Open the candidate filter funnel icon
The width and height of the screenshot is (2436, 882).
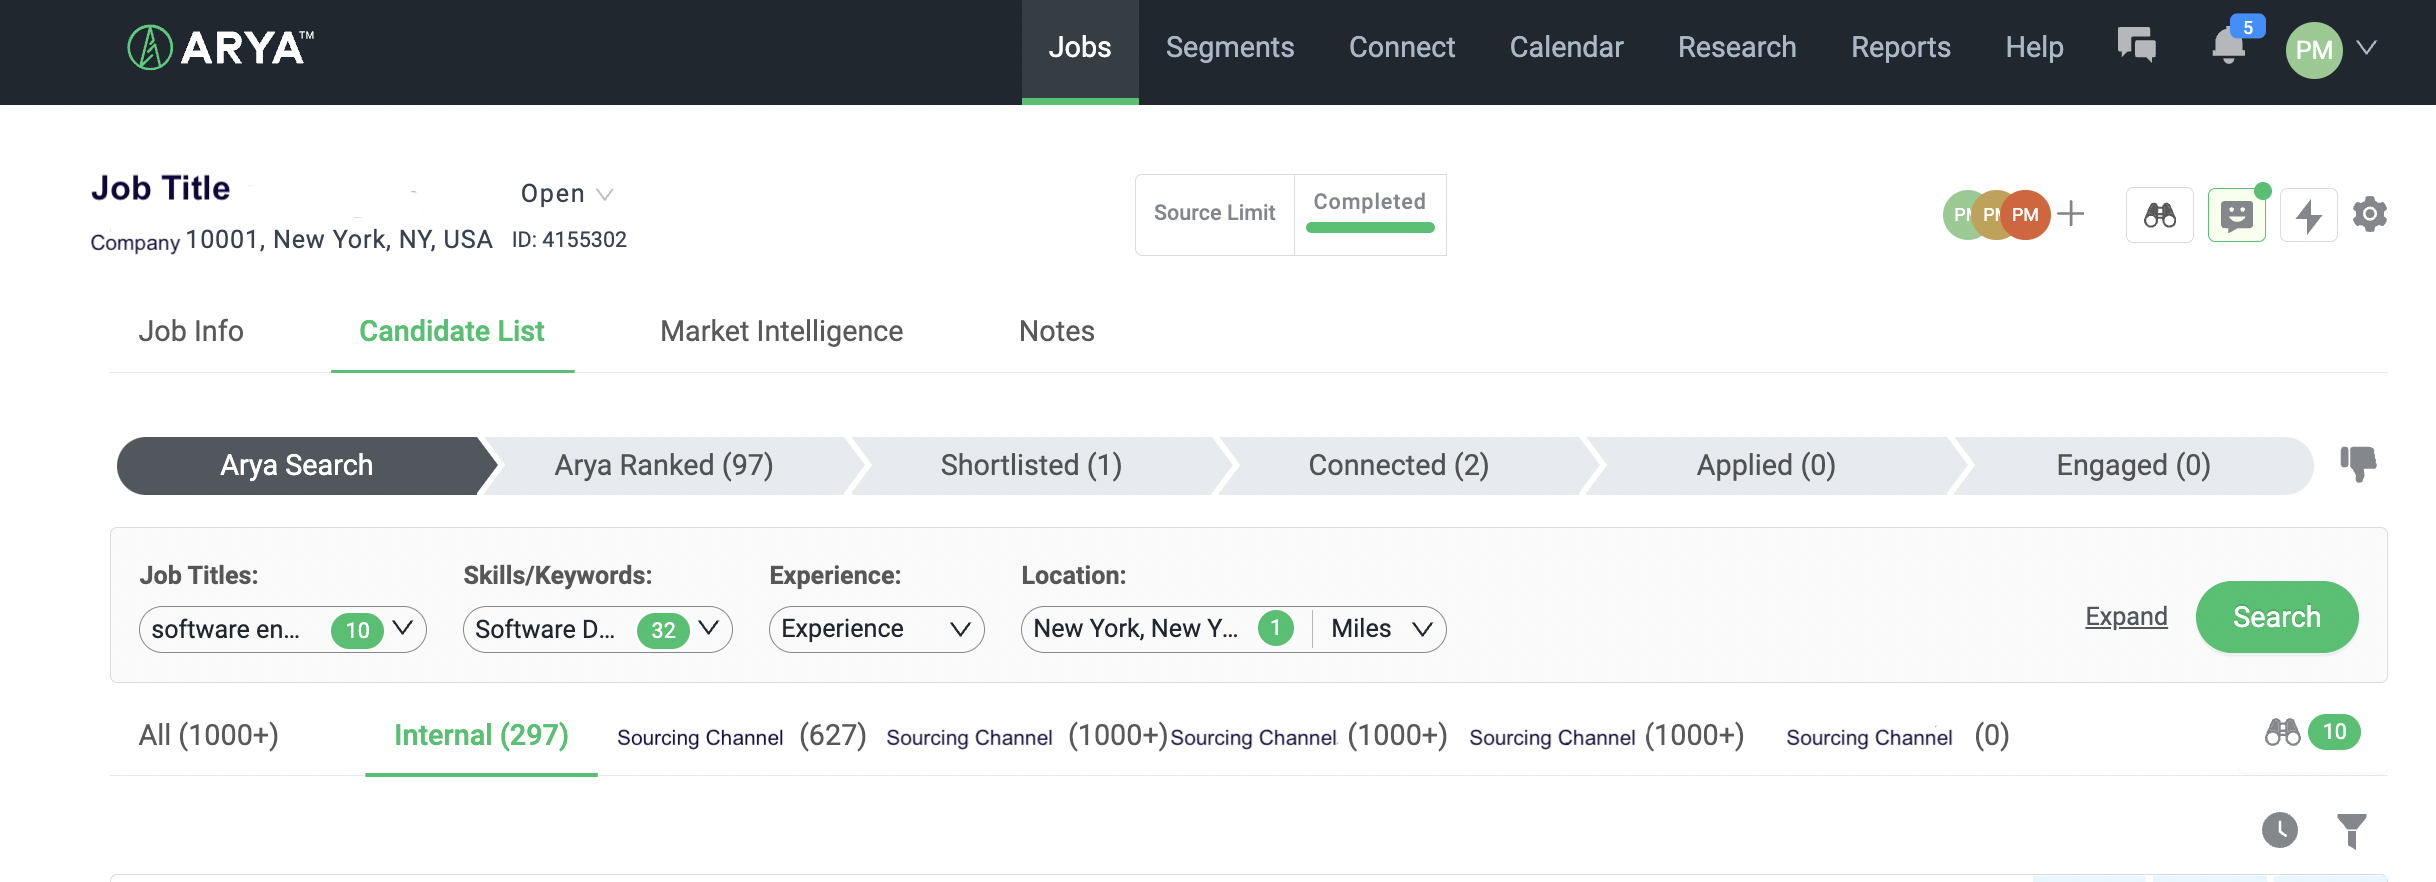click(x=2351, y=830)
